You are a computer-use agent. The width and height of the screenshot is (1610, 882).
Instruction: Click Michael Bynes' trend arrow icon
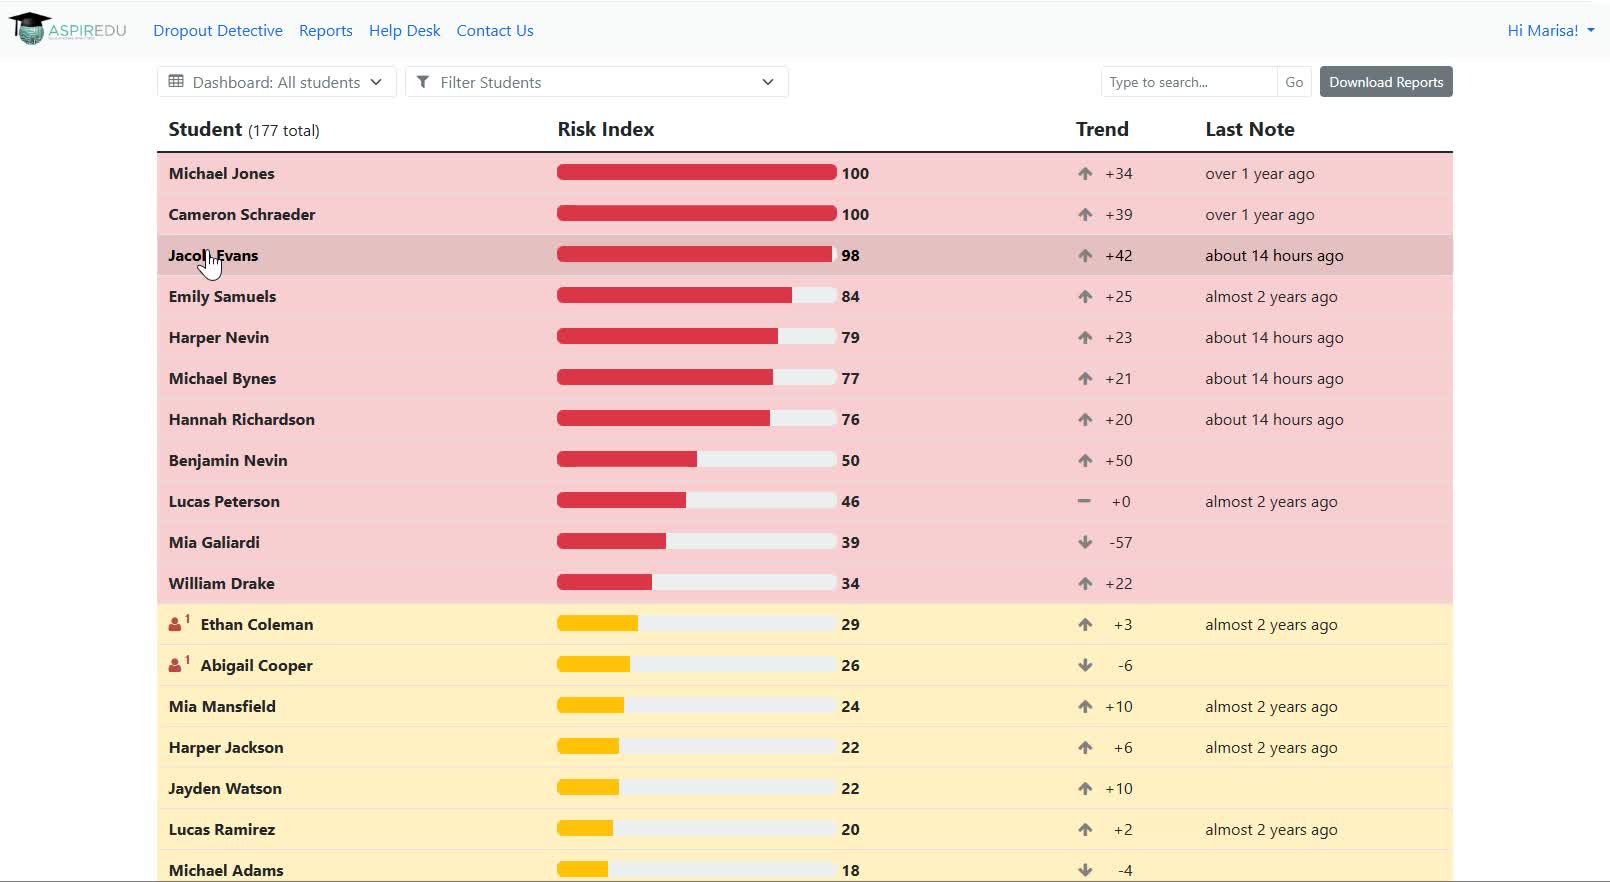coord(1085,379)
